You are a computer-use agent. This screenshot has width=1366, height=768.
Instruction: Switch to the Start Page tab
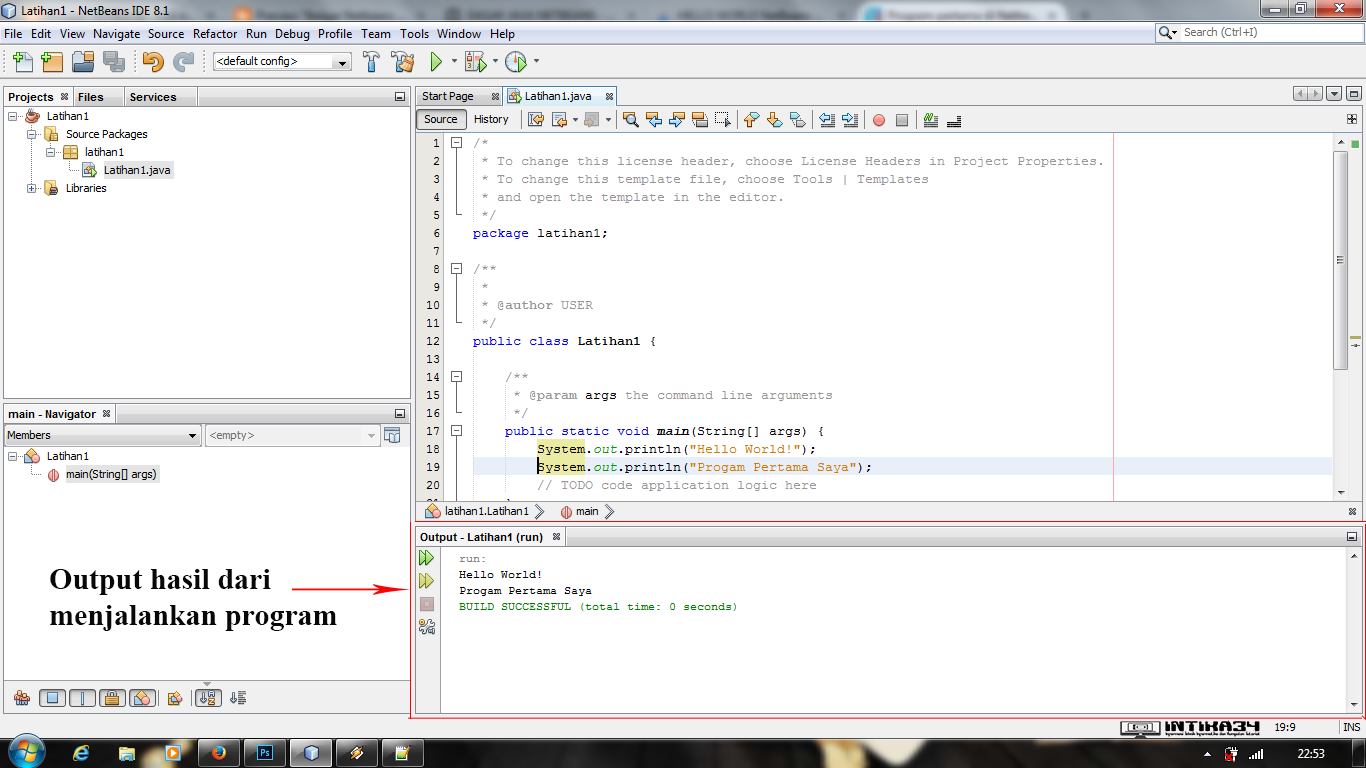click(448, 96)
